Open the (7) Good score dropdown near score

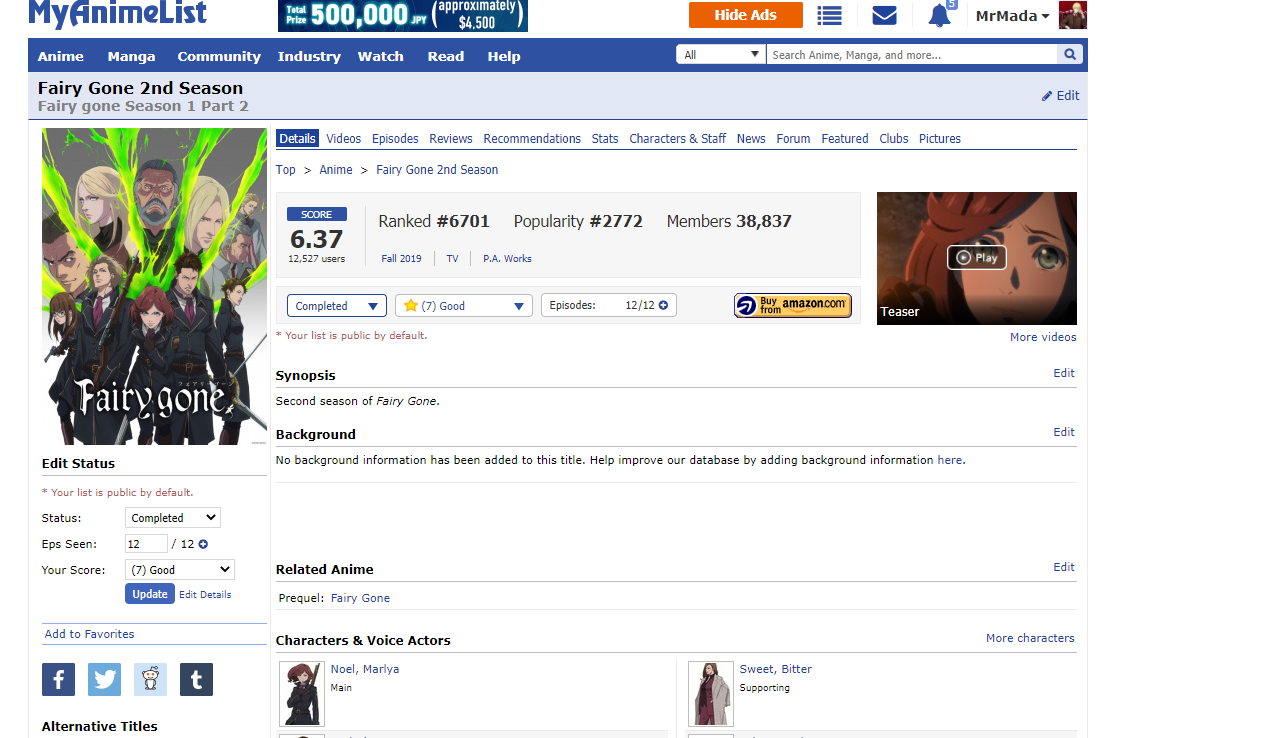(x=464, y=306)
